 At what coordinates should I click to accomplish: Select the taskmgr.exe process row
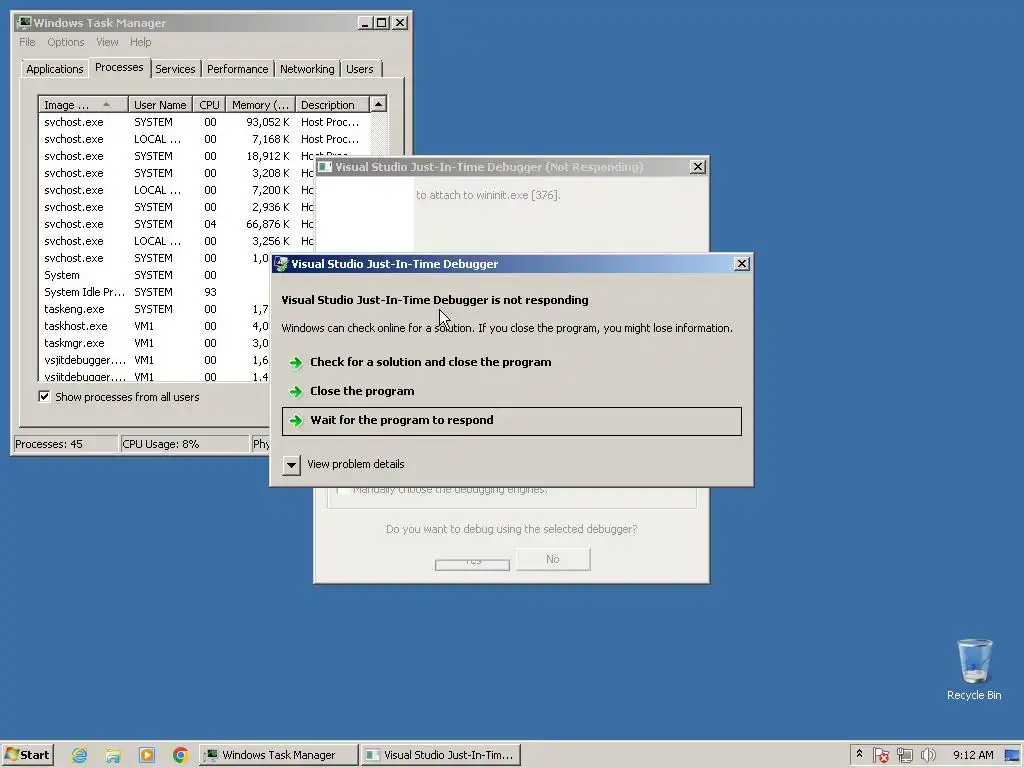155,343
